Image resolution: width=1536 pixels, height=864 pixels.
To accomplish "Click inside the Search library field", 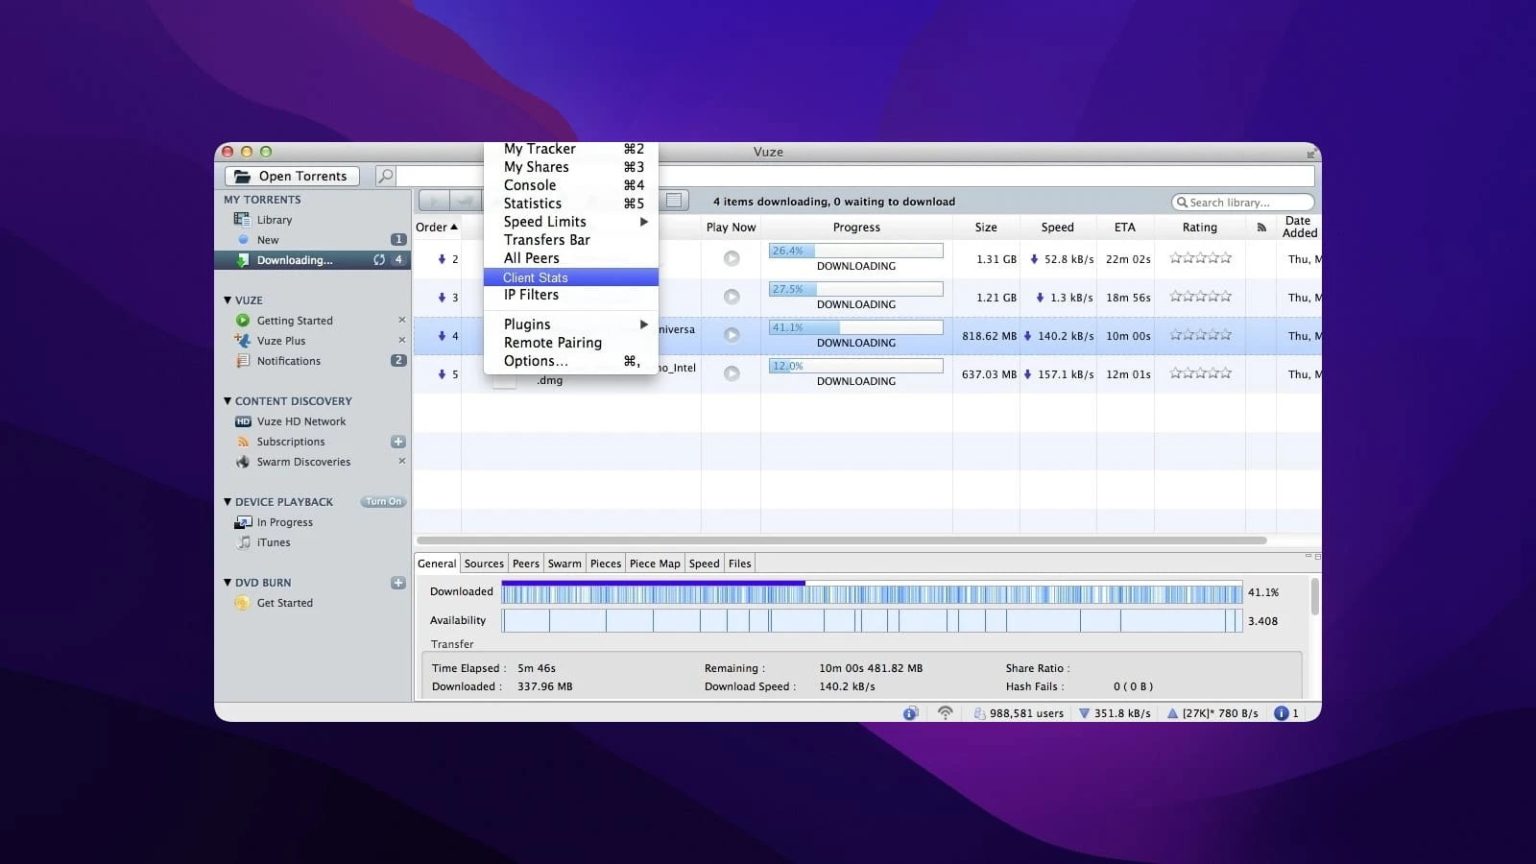I will [1243, 201].
